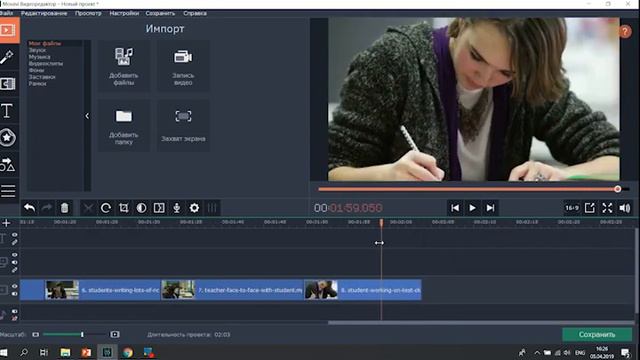640x360 pixels.
Task: Detach the preview window icon
Action: [x=589, y=208]
